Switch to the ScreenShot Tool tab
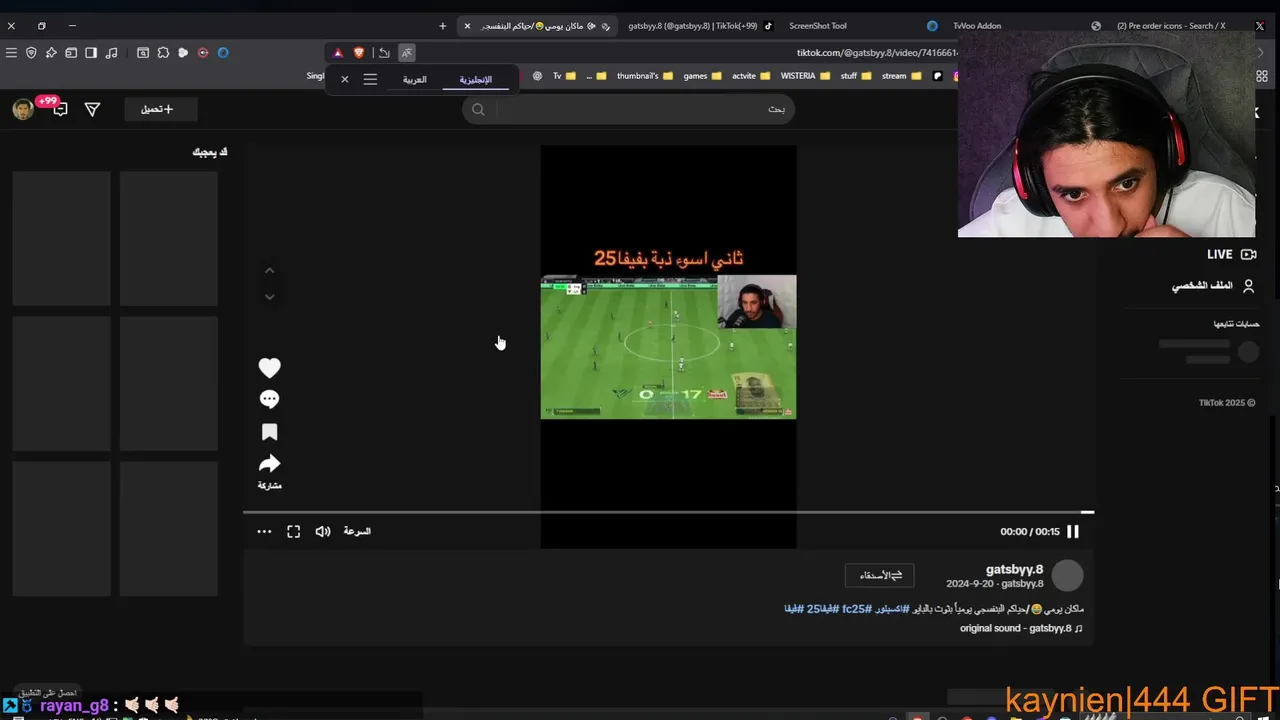The image size is (1280, 720). pos(818,26)
